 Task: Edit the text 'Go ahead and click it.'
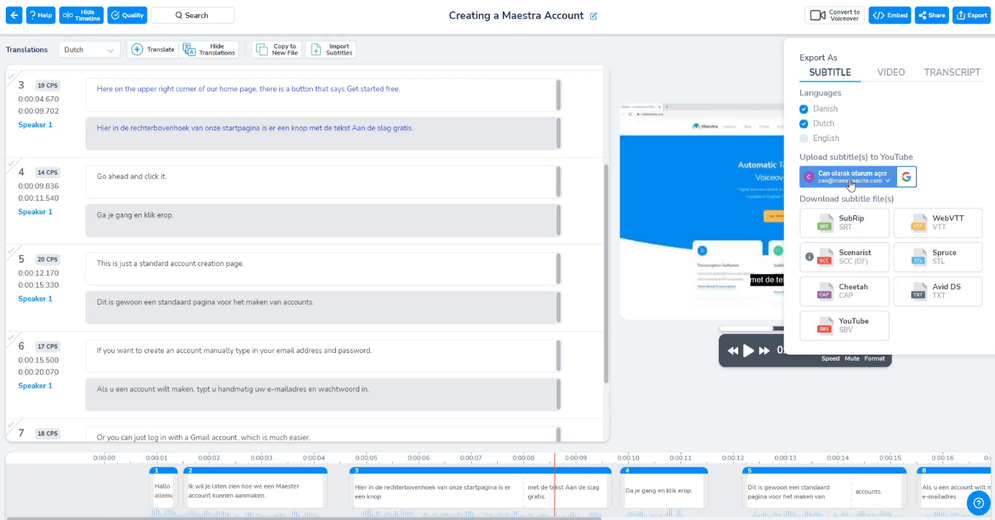pyautogui.click(x=323, y=182)
